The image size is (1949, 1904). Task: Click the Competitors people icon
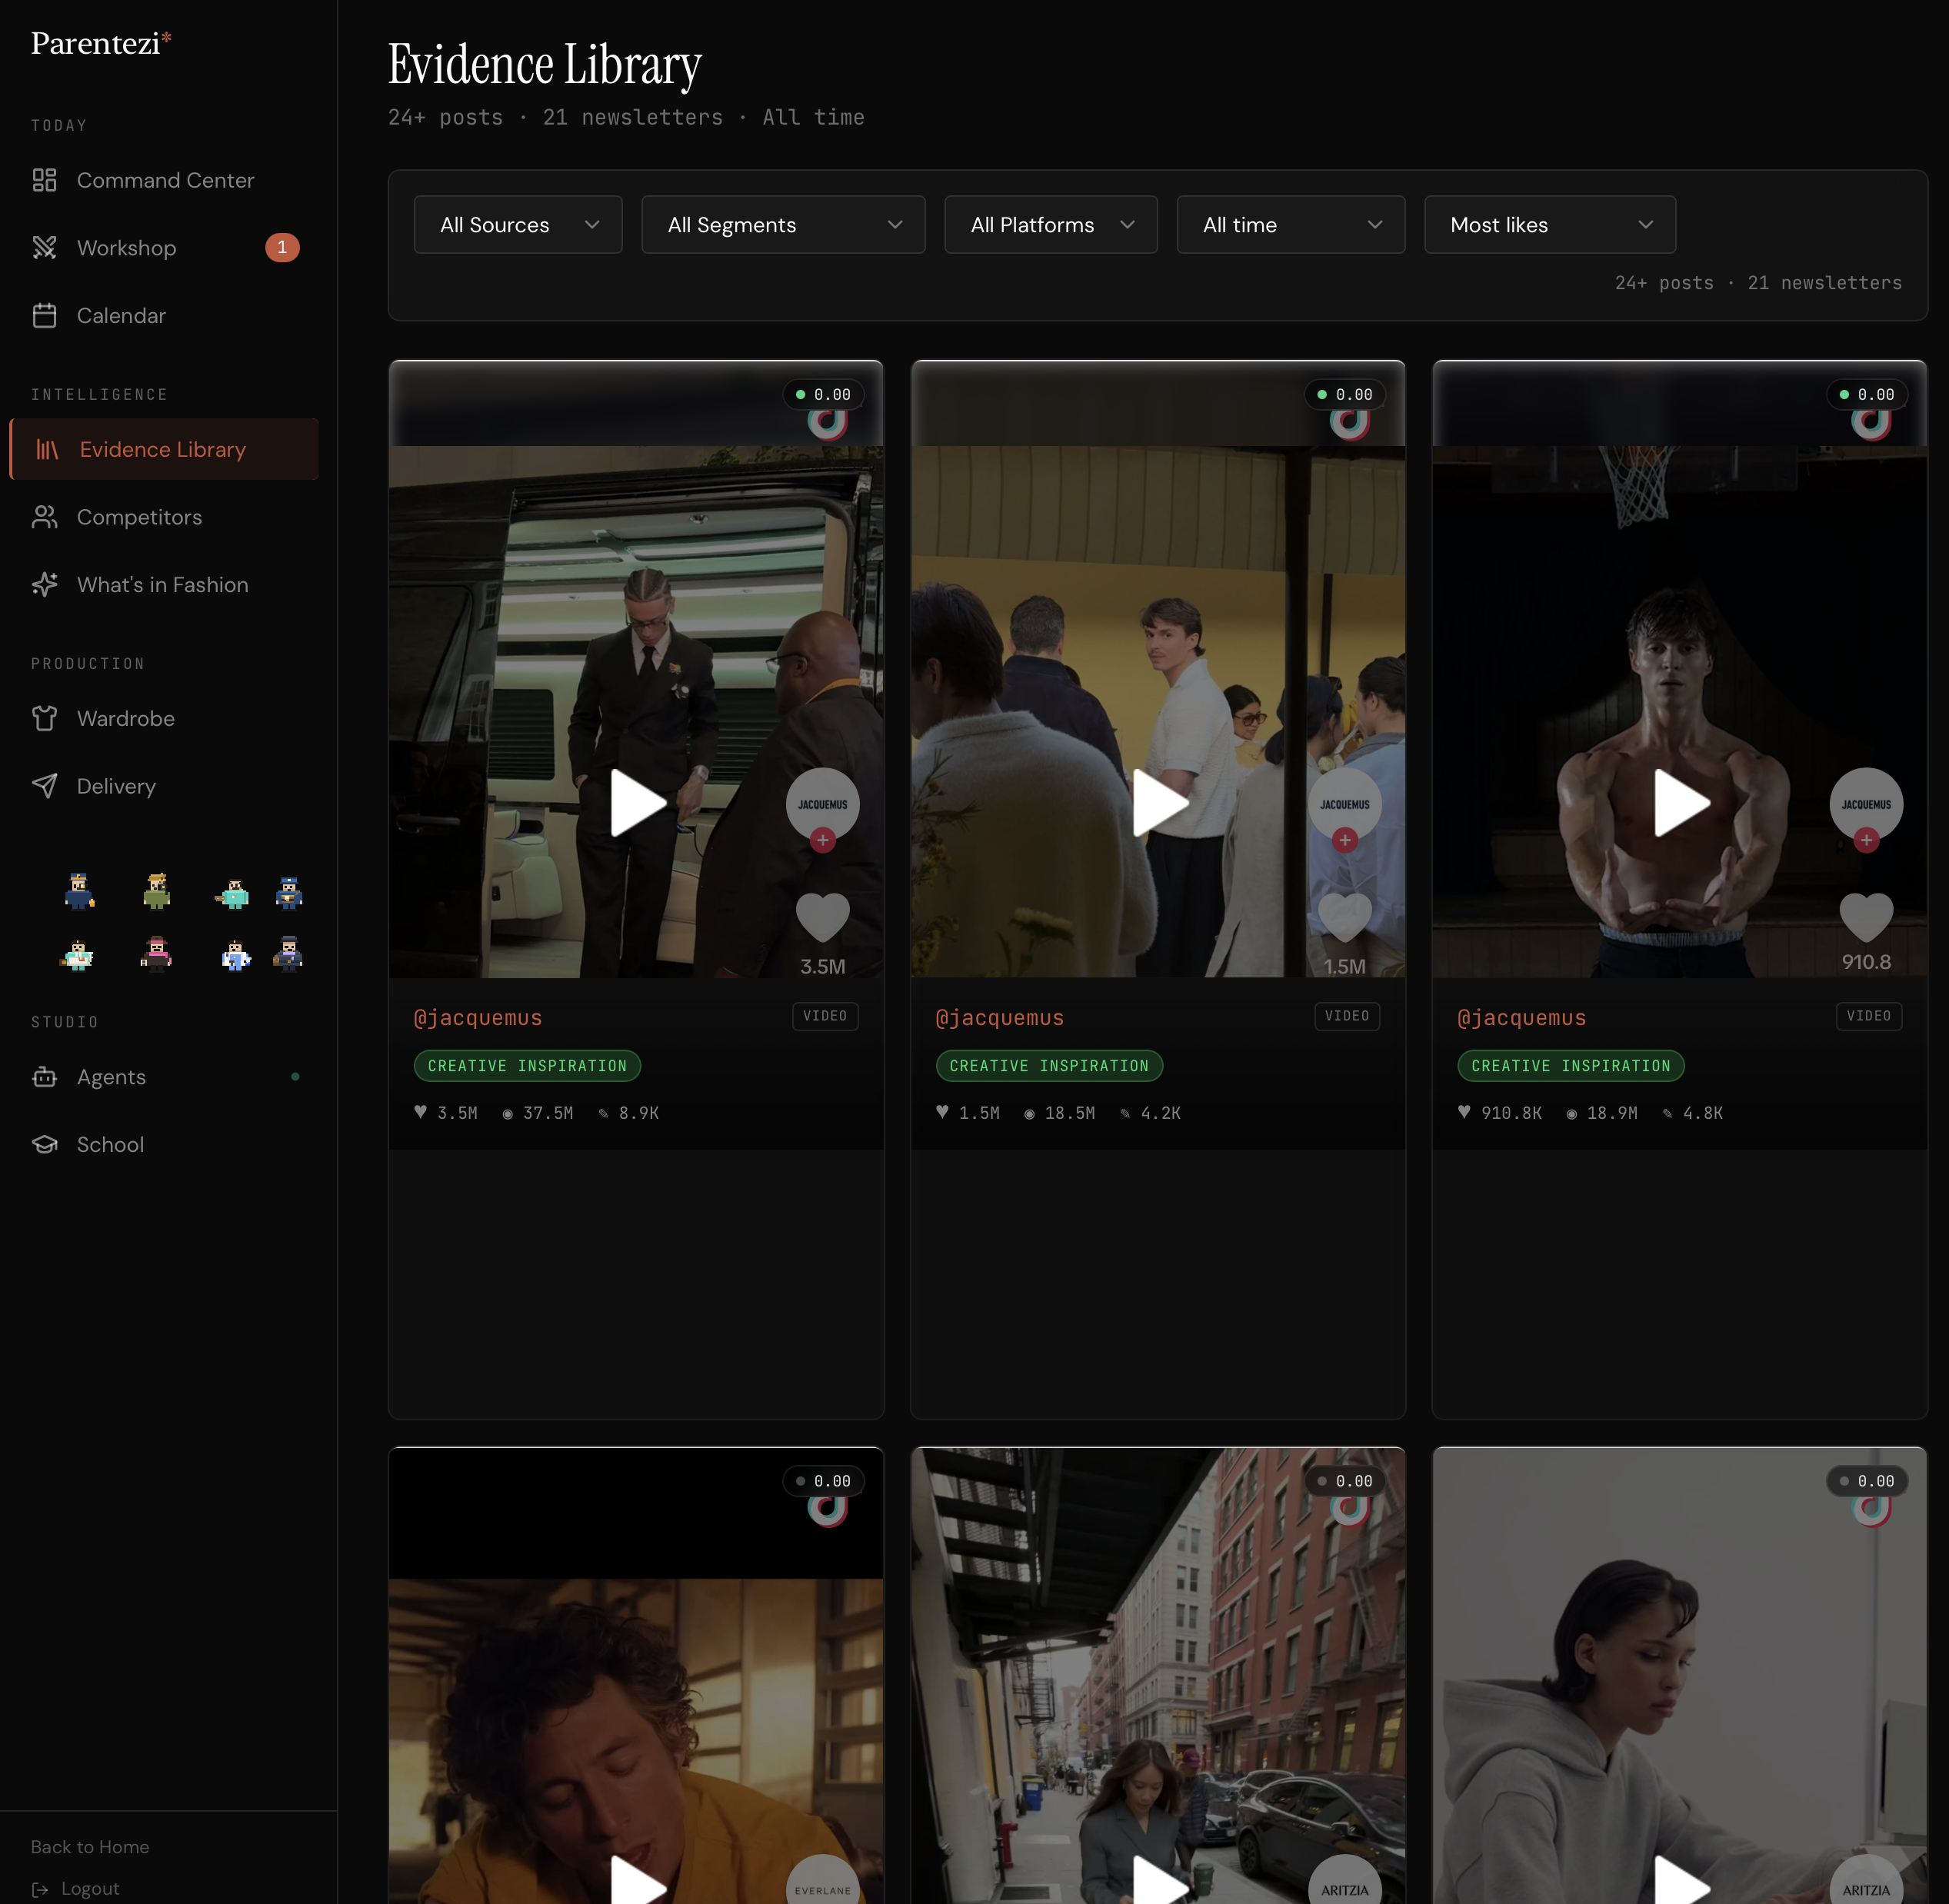tap(44, 517)
